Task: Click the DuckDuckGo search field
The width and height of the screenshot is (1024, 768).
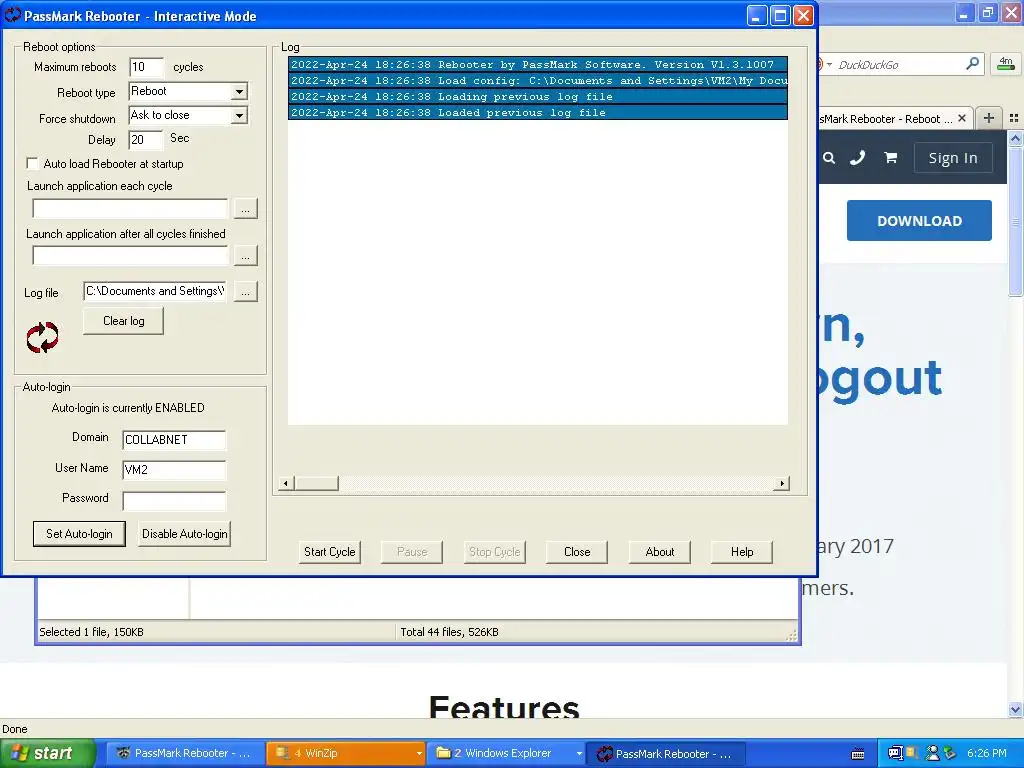Action: click(x=900, y=64)
